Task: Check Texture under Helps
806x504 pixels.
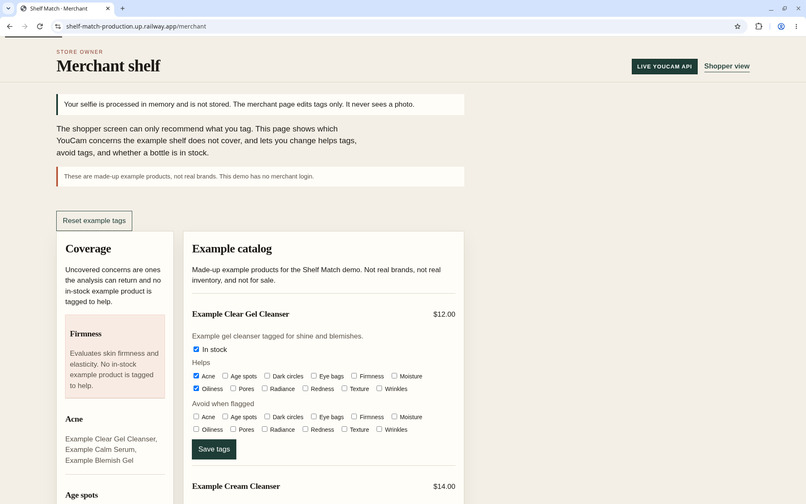Action: (x=344, y=388)
